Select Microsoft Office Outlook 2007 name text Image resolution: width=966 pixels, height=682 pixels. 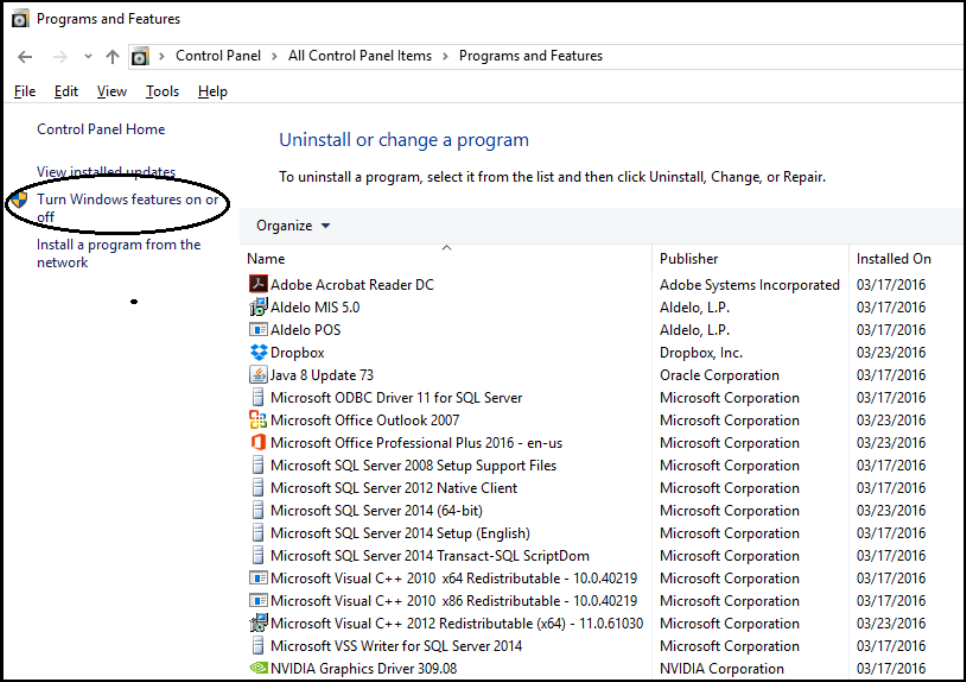[365, 420]
